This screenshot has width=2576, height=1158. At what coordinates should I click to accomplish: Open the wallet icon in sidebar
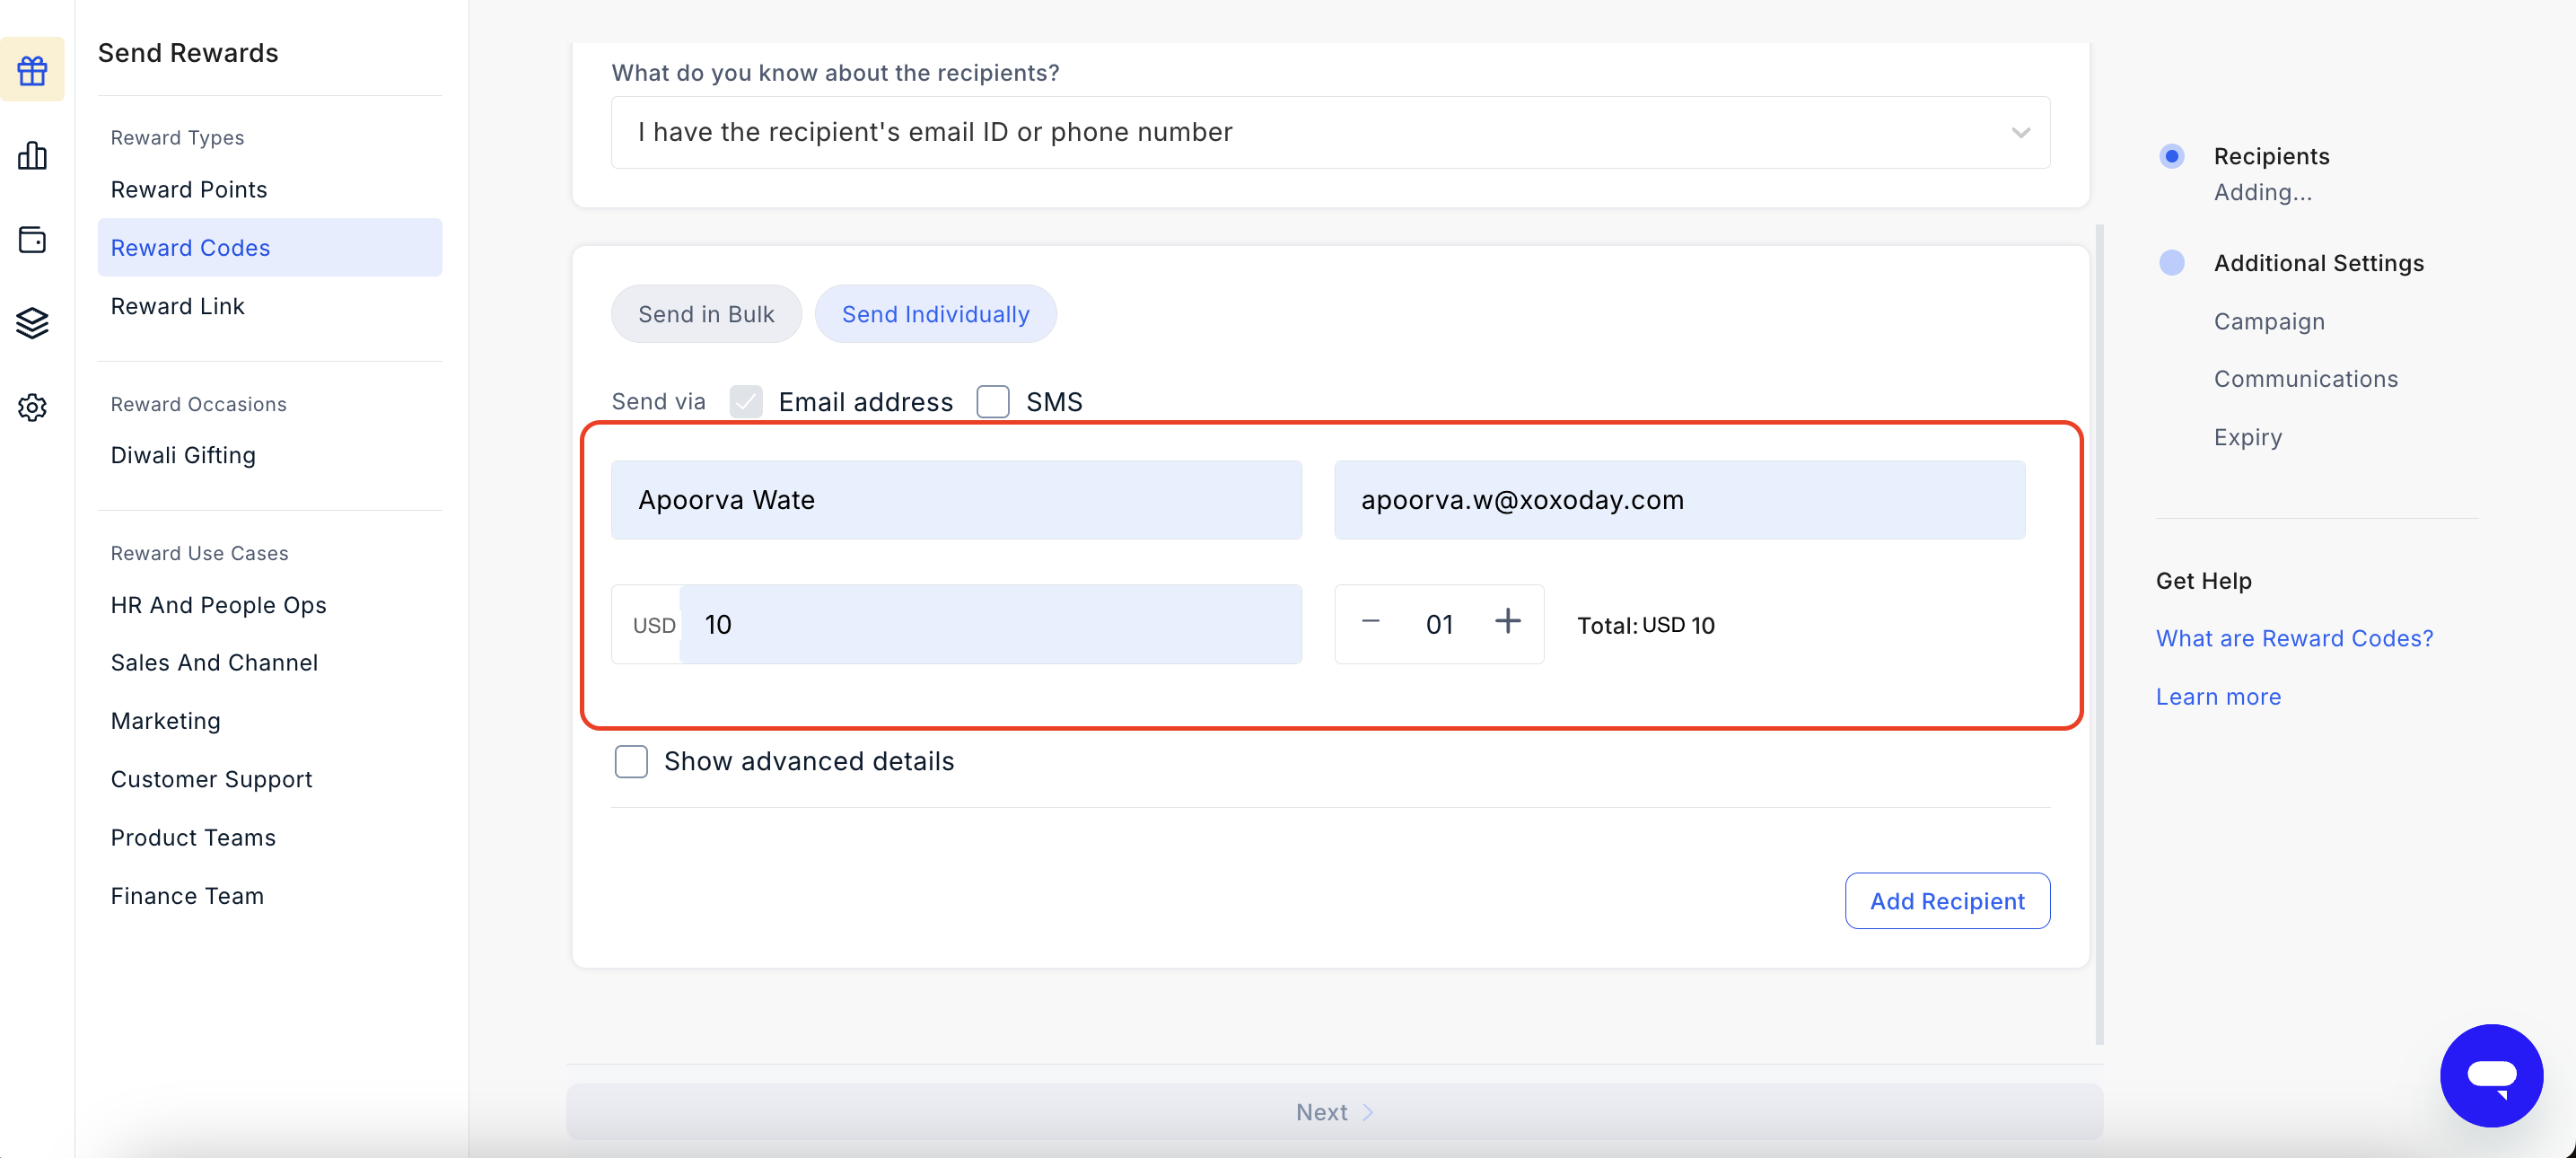(32, 240)
